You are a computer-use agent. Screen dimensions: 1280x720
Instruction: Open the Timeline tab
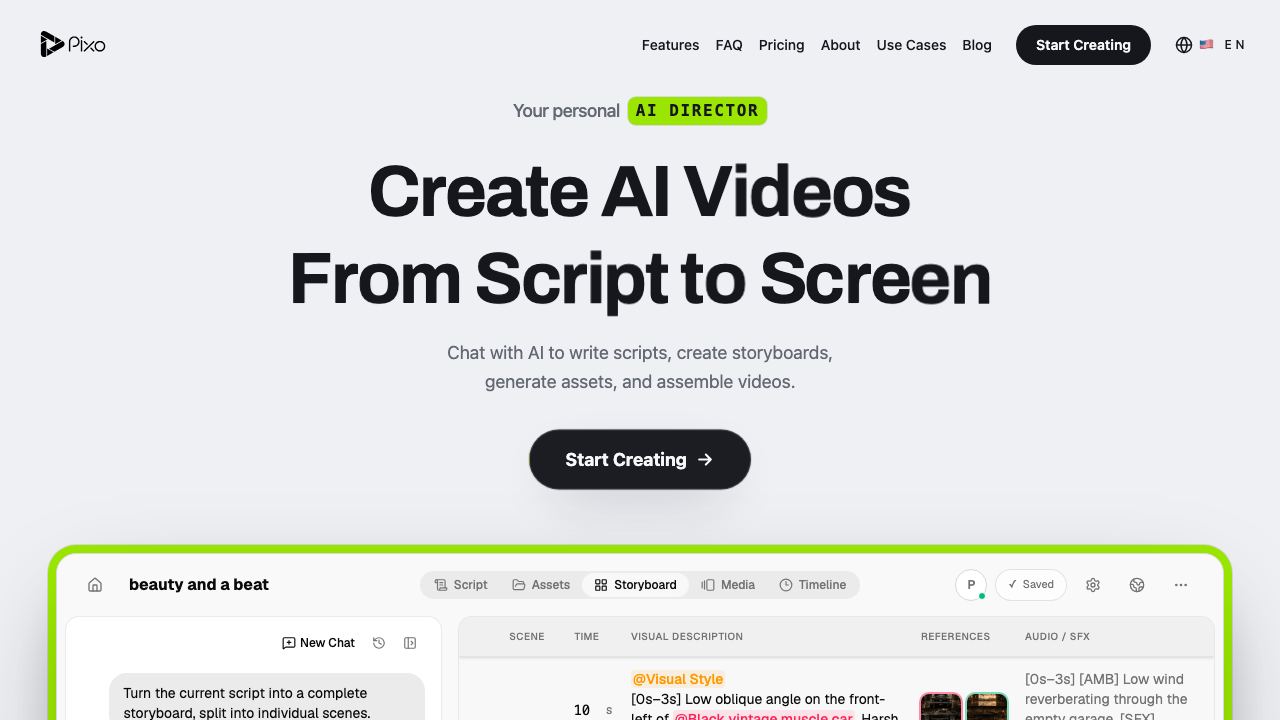pyautogui.click(x=813, y=585)
